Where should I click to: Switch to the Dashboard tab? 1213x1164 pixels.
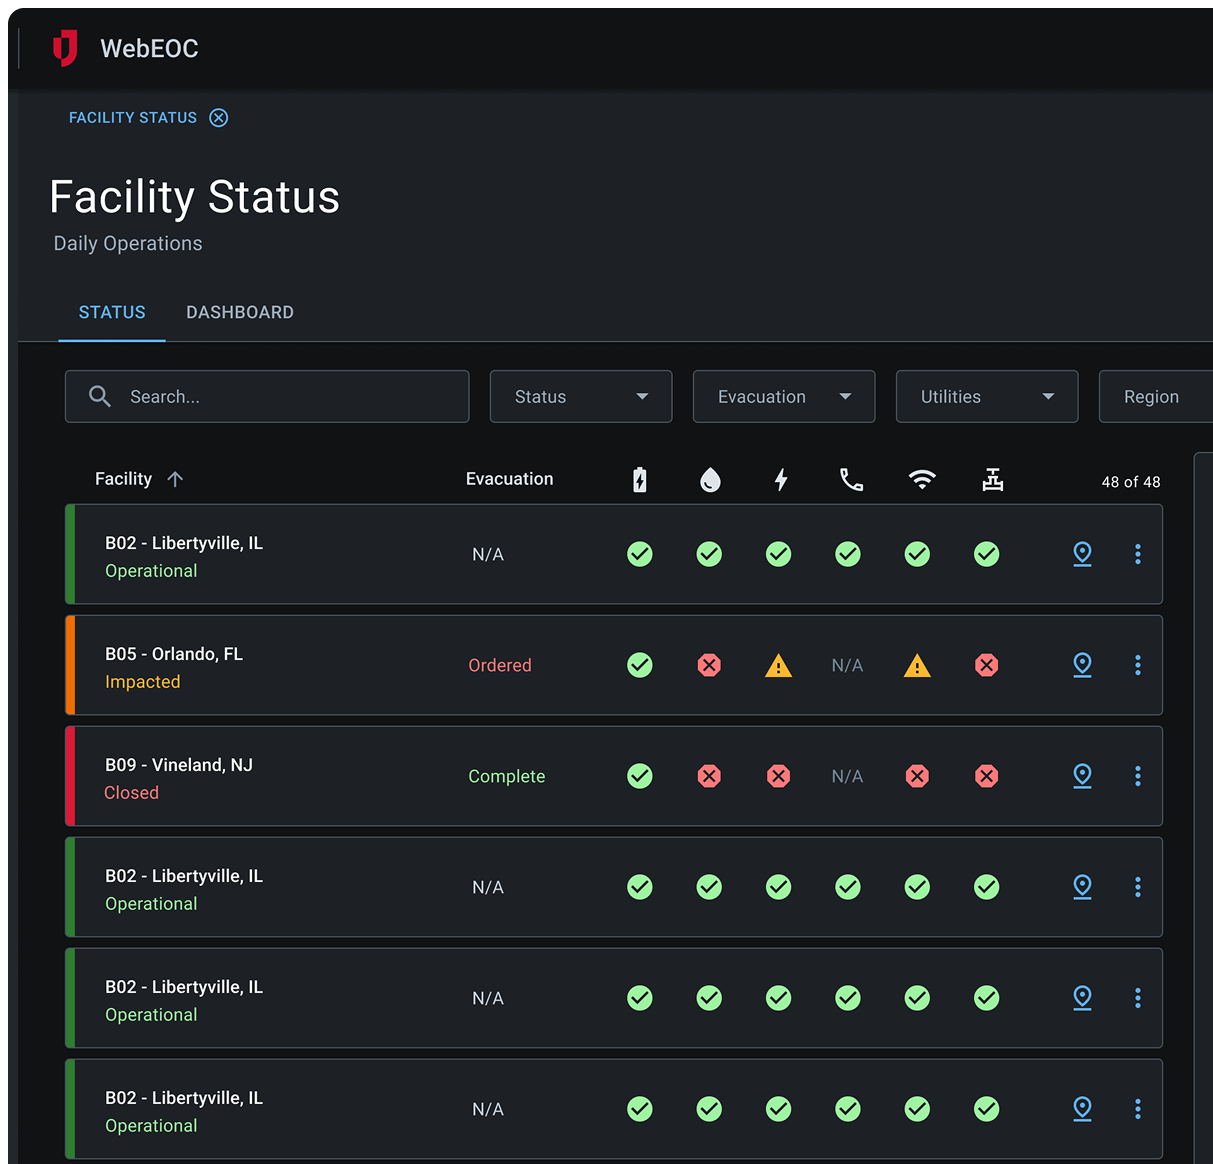240,312
